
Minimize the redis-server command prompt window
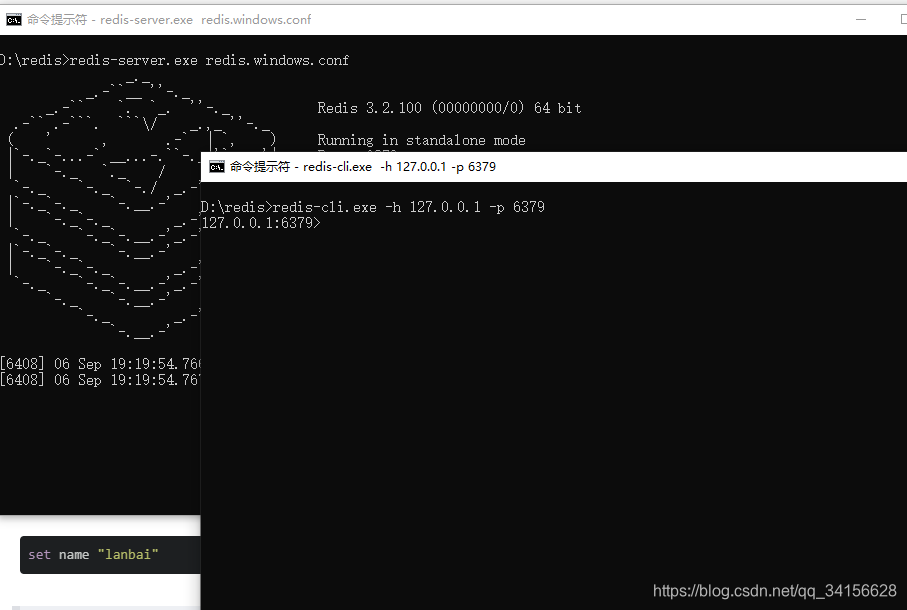pyautogui.click(x=861, y=19)
